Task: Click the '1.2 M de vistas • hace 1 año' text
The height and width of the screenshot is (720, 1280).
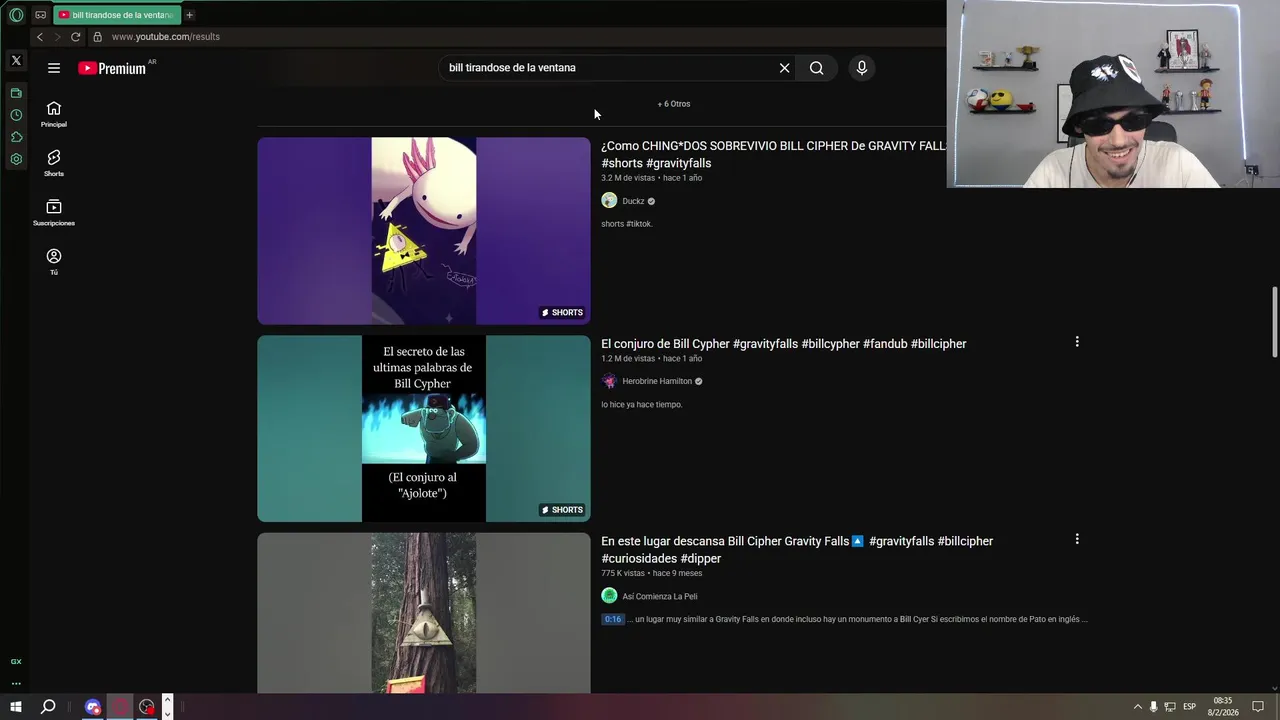Action: [652, 358]
